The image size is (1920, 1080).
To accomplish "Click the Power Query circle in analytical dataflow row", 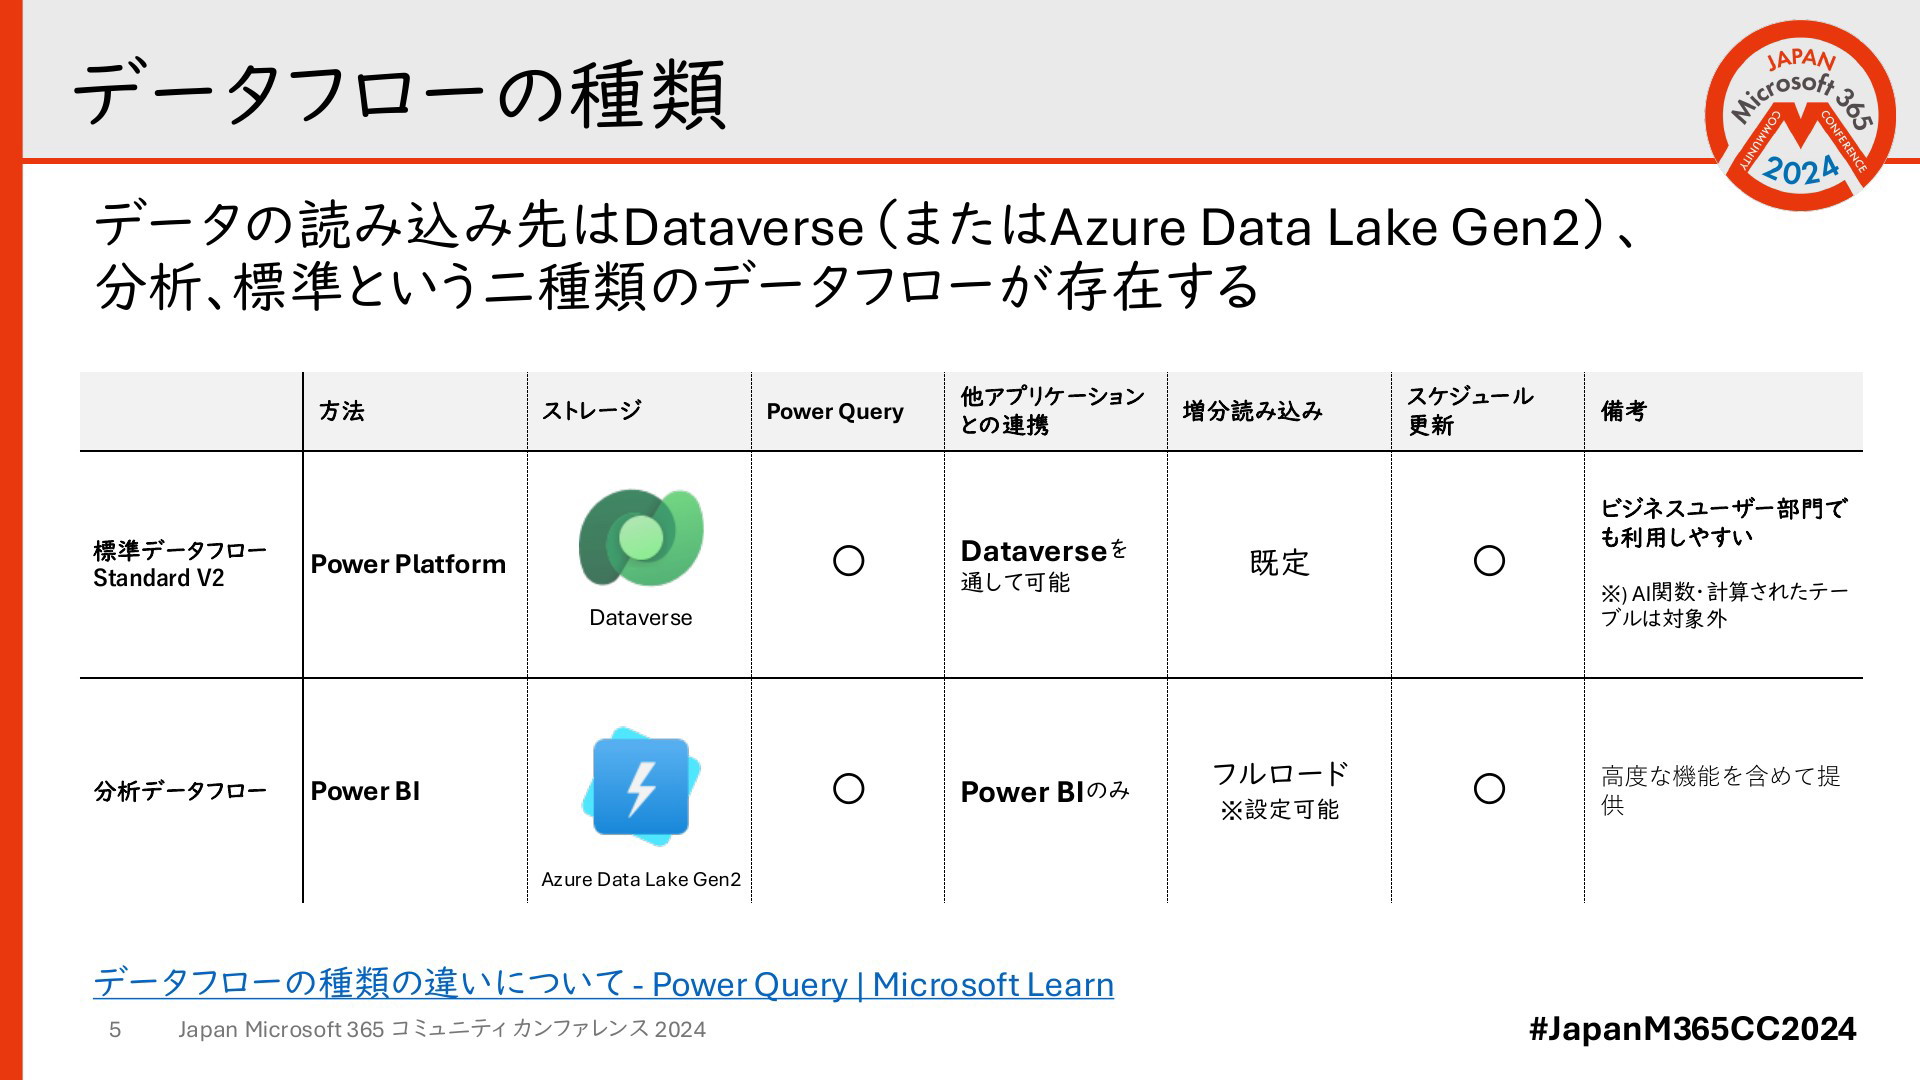I will pos(848,789).
